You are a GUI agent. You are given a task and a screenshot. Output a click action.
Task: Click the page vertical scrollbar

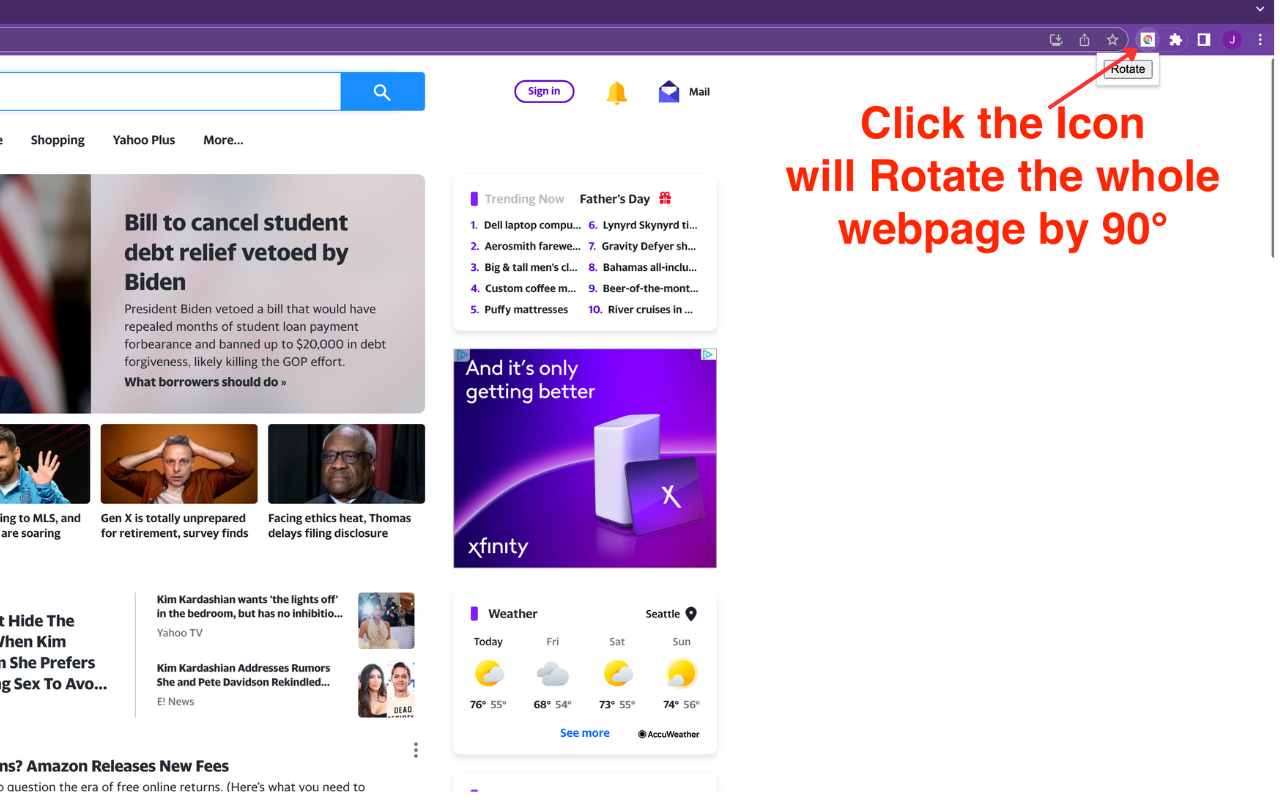[x=1273, y=160]
